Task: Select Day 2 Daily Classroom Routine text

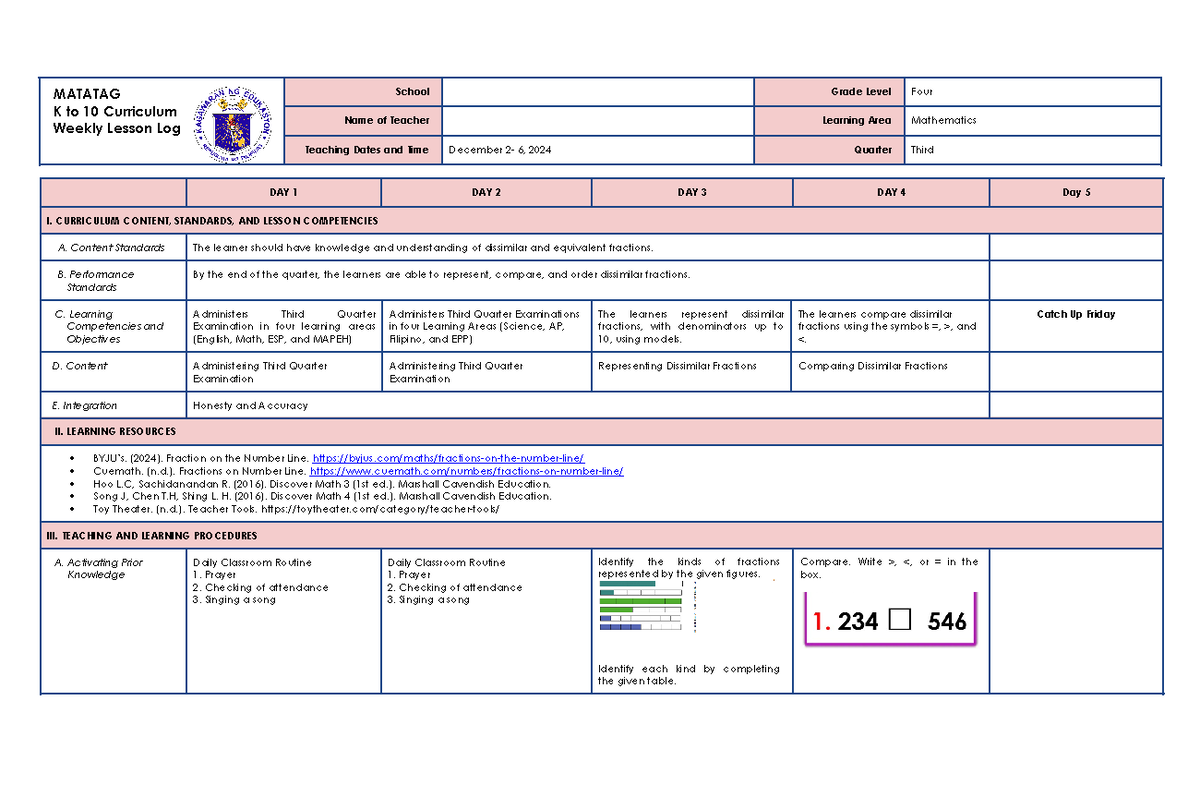Action: click(x=455, y=581)
